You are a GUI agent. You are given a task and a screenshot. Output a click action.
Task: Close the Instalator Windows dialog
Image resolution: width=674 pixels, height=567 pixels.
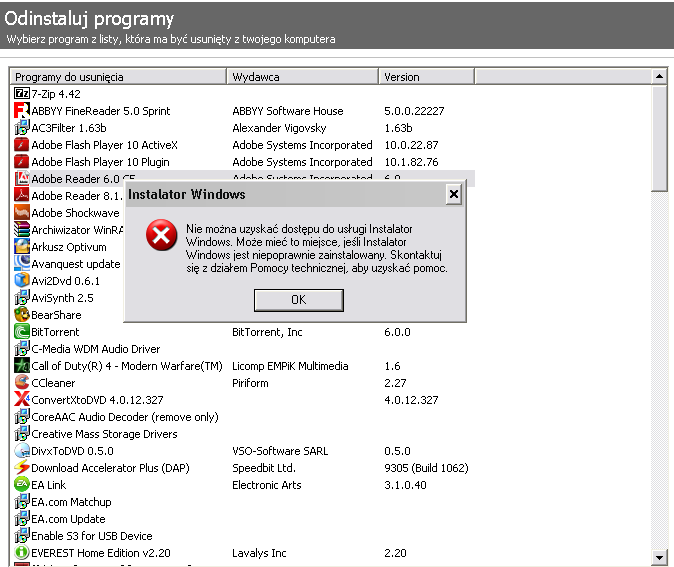coord(453,194)
